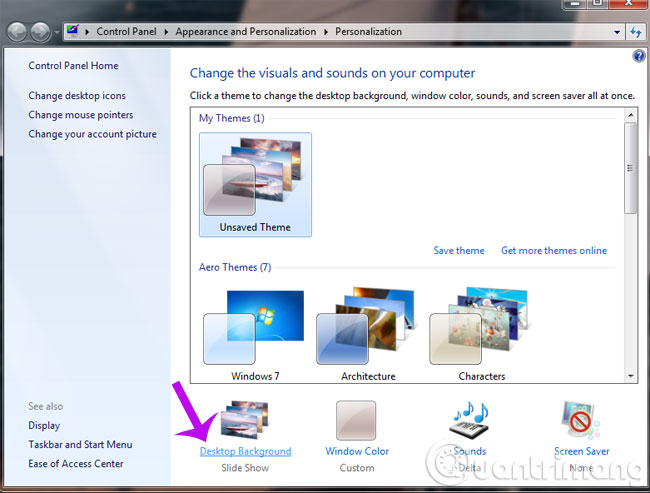Image resolution: width=650 pixels, height=493 pixels.
Task: Expand the arrow after Control Panel breadcrumb
Action: click(166, 32)
